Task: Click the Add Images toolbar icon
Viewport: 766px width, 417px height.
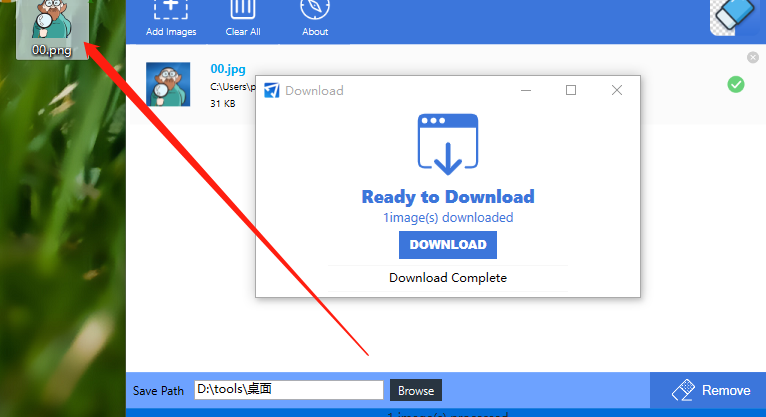Action: [170, 10]
